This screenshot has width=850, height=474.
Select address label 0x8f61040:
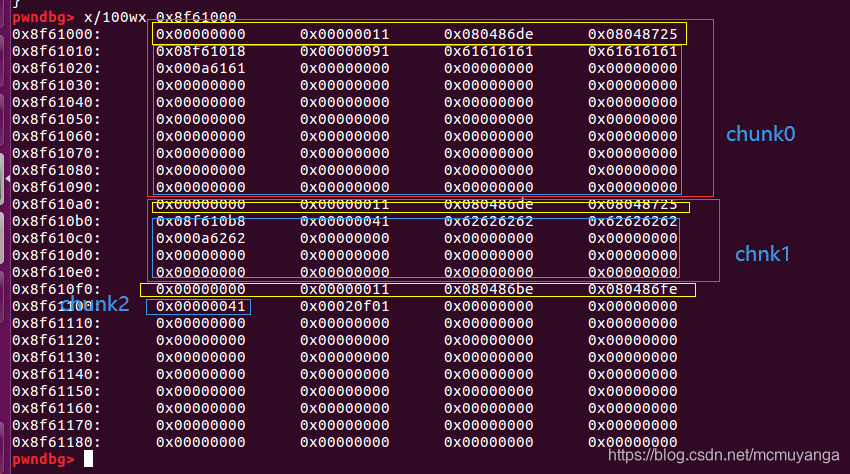tap(56, 103)
